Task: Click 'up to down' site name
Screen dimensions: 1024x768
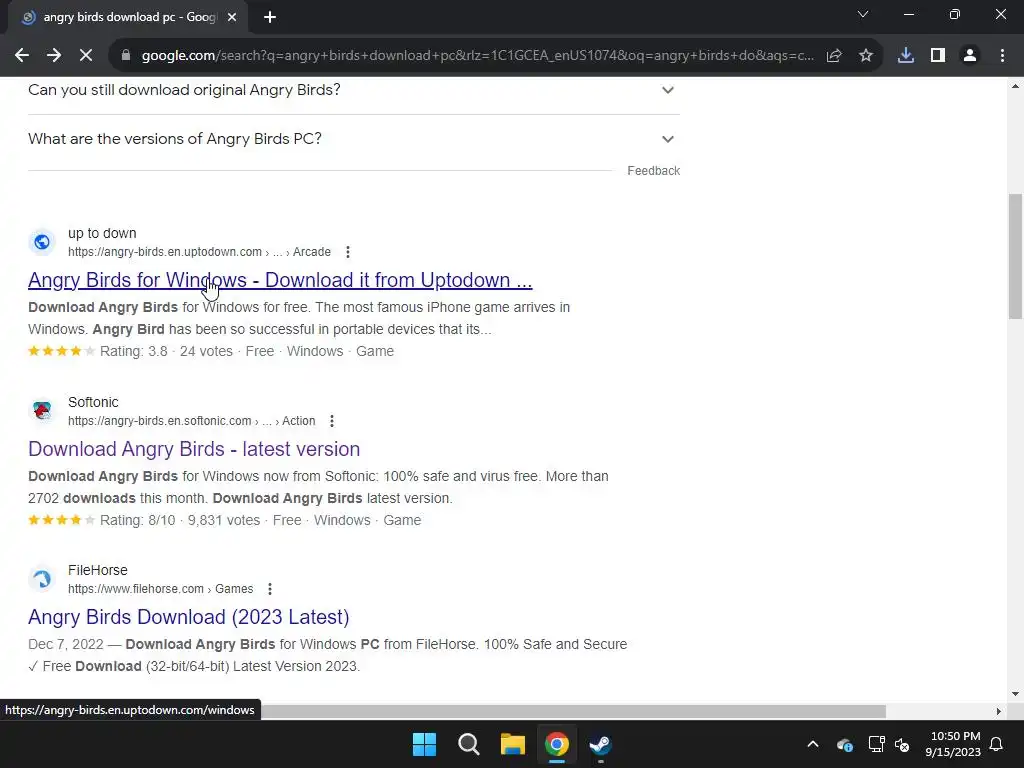Action: click(102, 233)
